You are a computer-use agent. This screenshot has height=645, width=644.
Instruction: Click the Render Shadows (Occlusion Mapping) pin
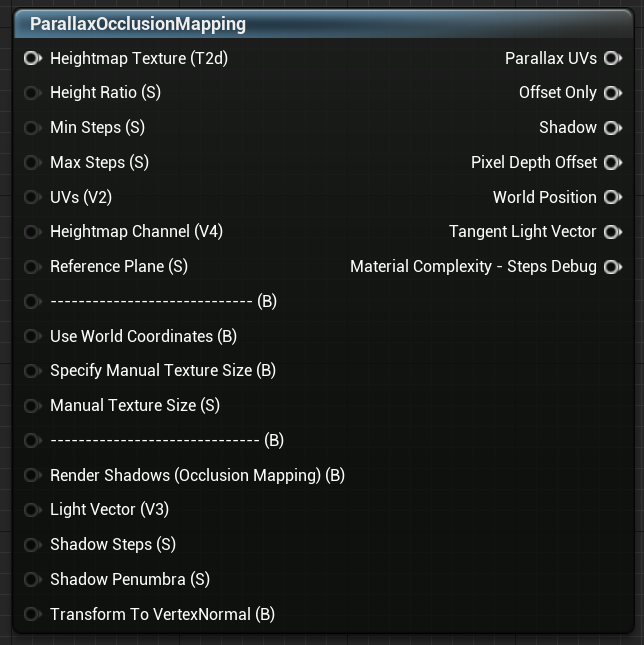coord(33,475)
